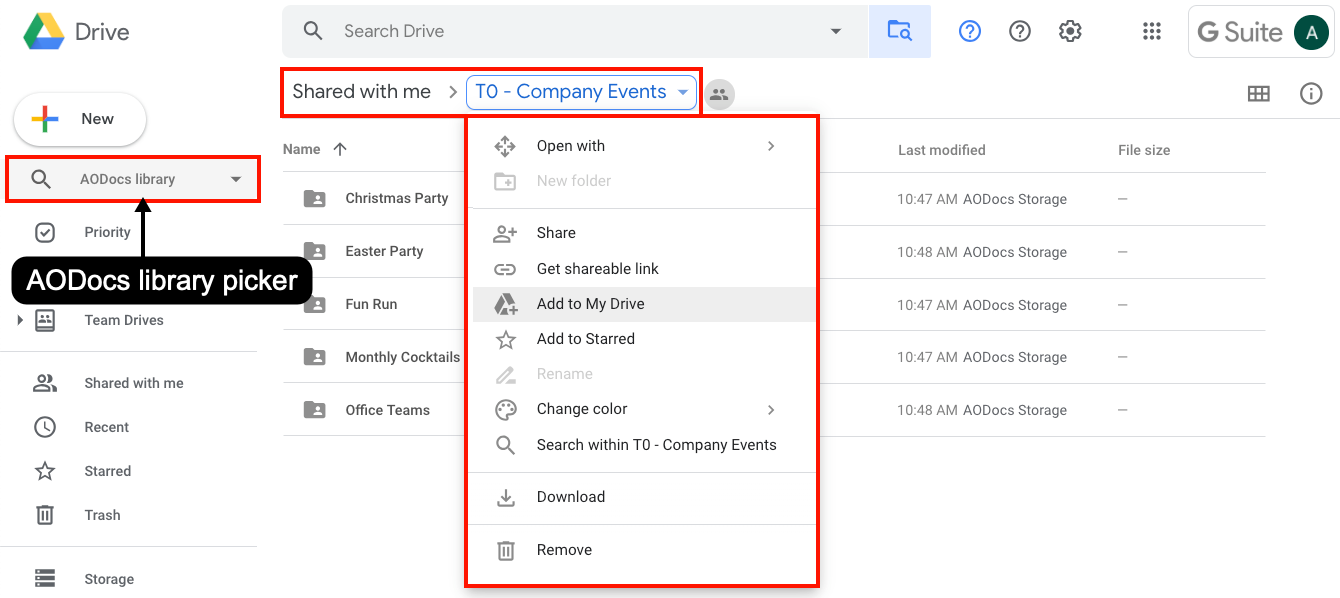Viewport: 1340px width, 598px height.
Task: Click the Shared with me people icon
Action: pos(45,383)
